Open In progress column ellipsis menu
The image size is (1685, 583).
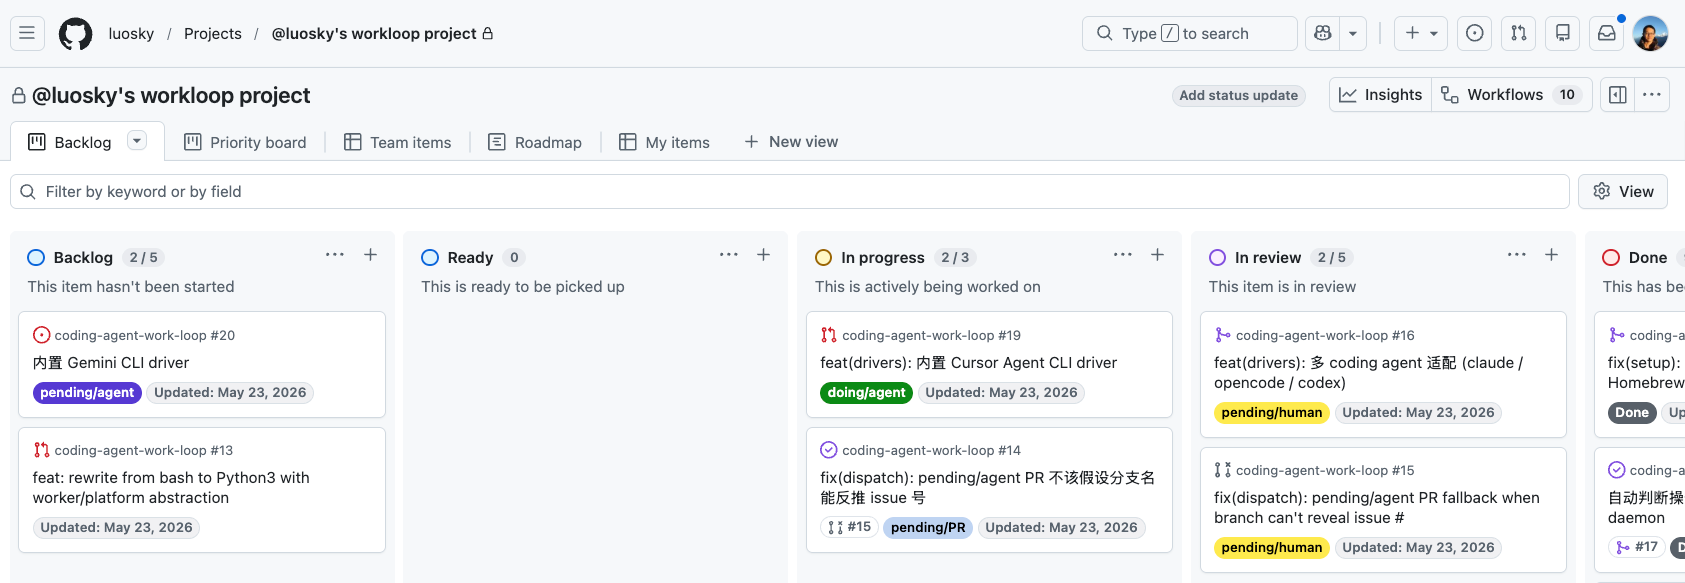1123,255
